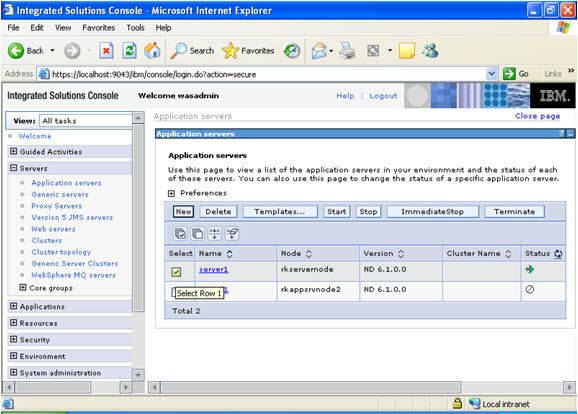Open the Clusters navigation link
This screenshot has width=578, height=414.
(46, 240)
